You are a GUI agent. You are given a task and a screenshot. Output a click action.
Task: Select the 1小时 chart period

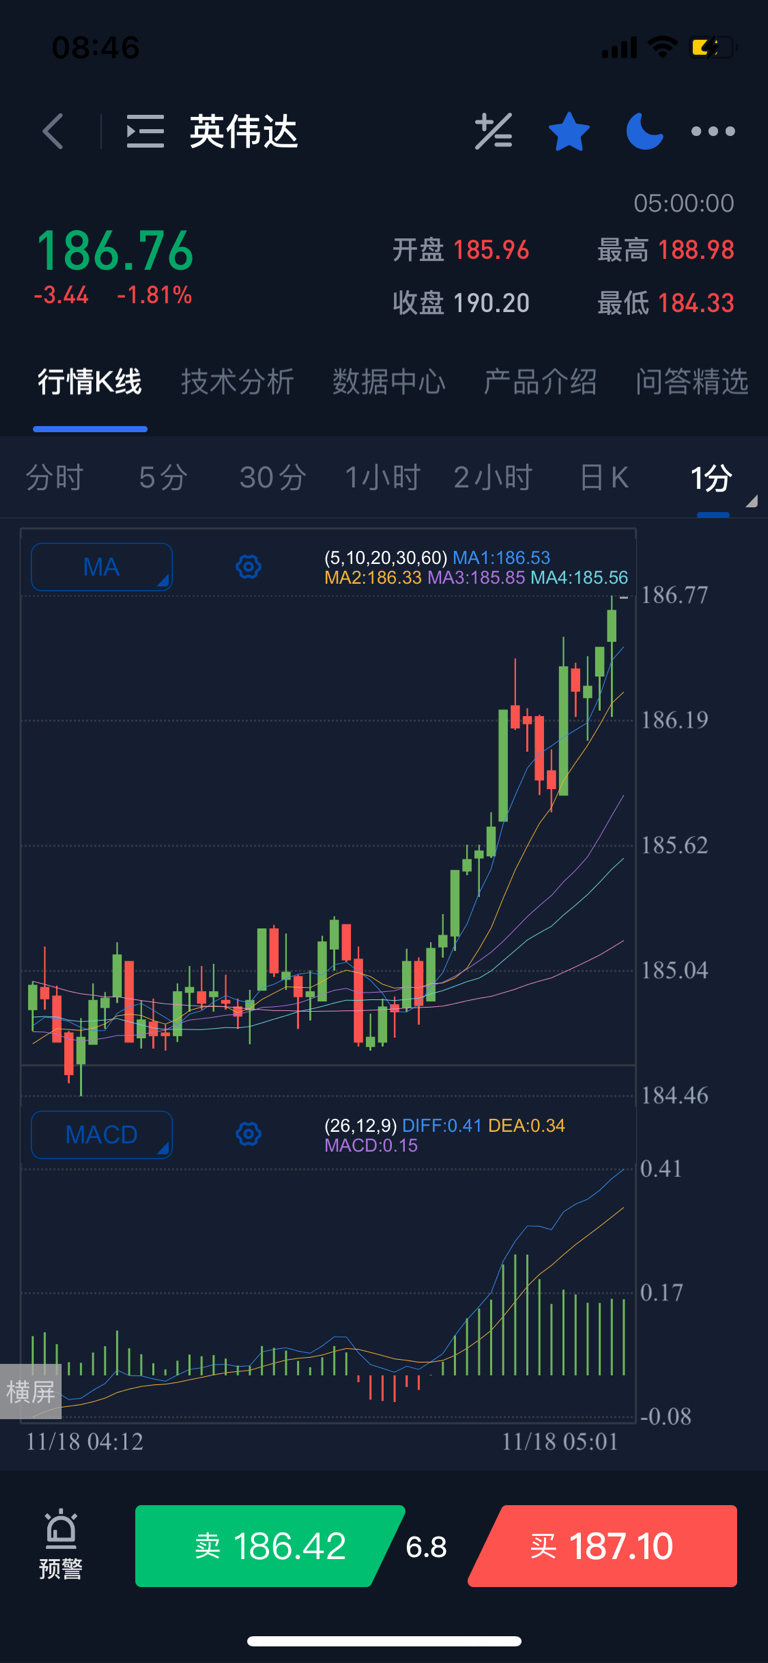(382, 477)
